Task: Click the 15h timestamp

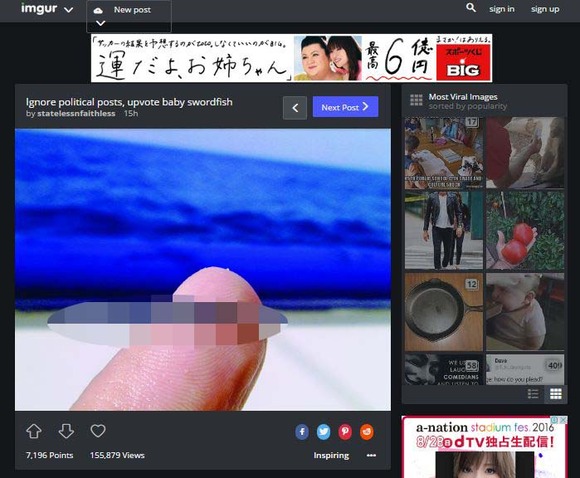Action: 131,114
